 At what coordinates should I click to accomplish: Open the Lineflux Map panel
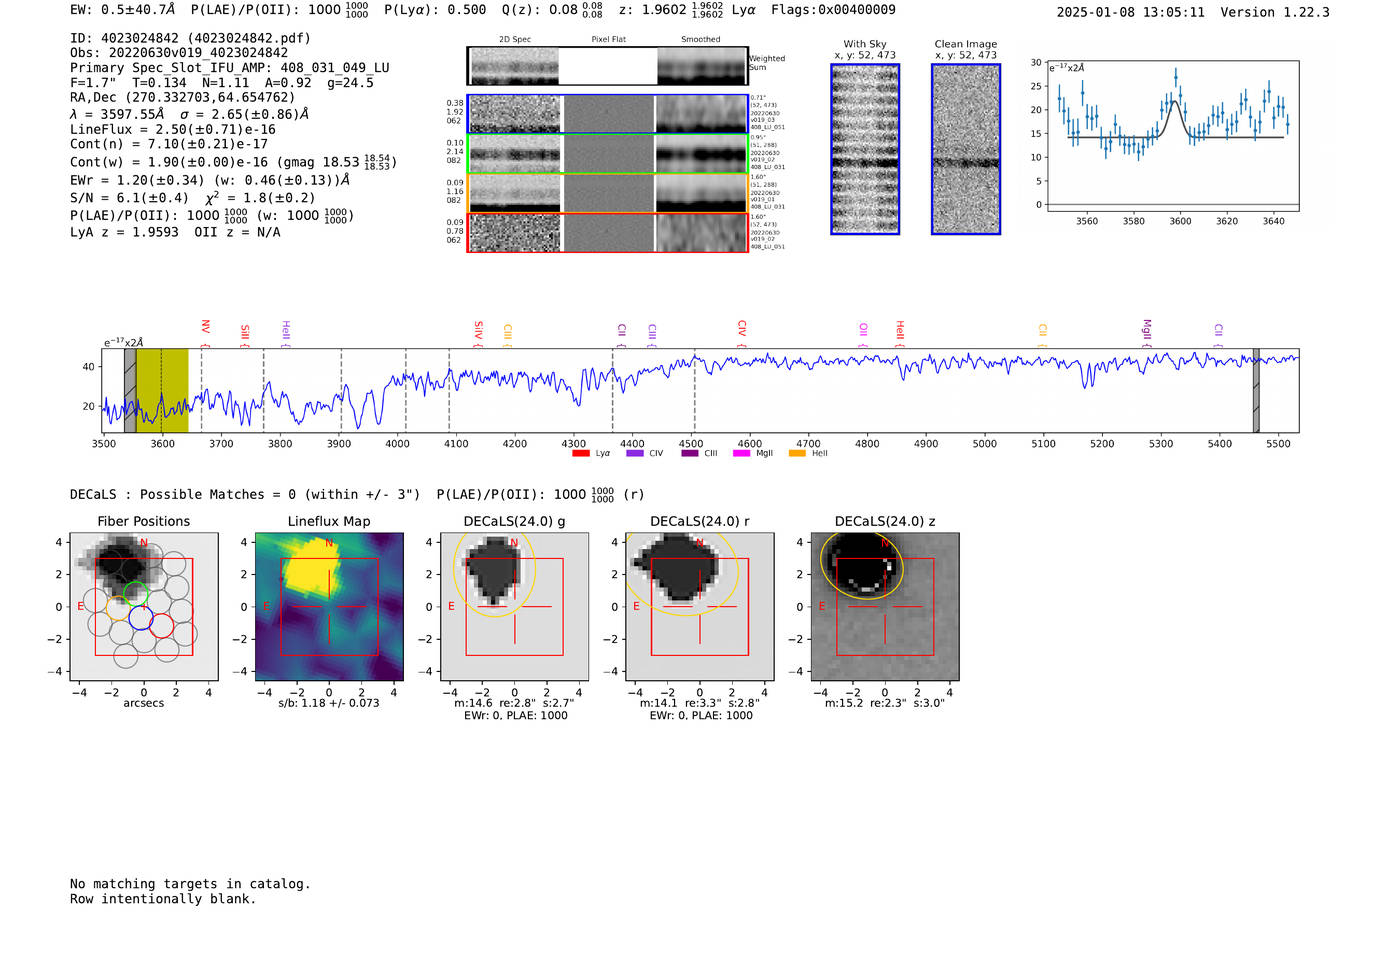point(329,606)
